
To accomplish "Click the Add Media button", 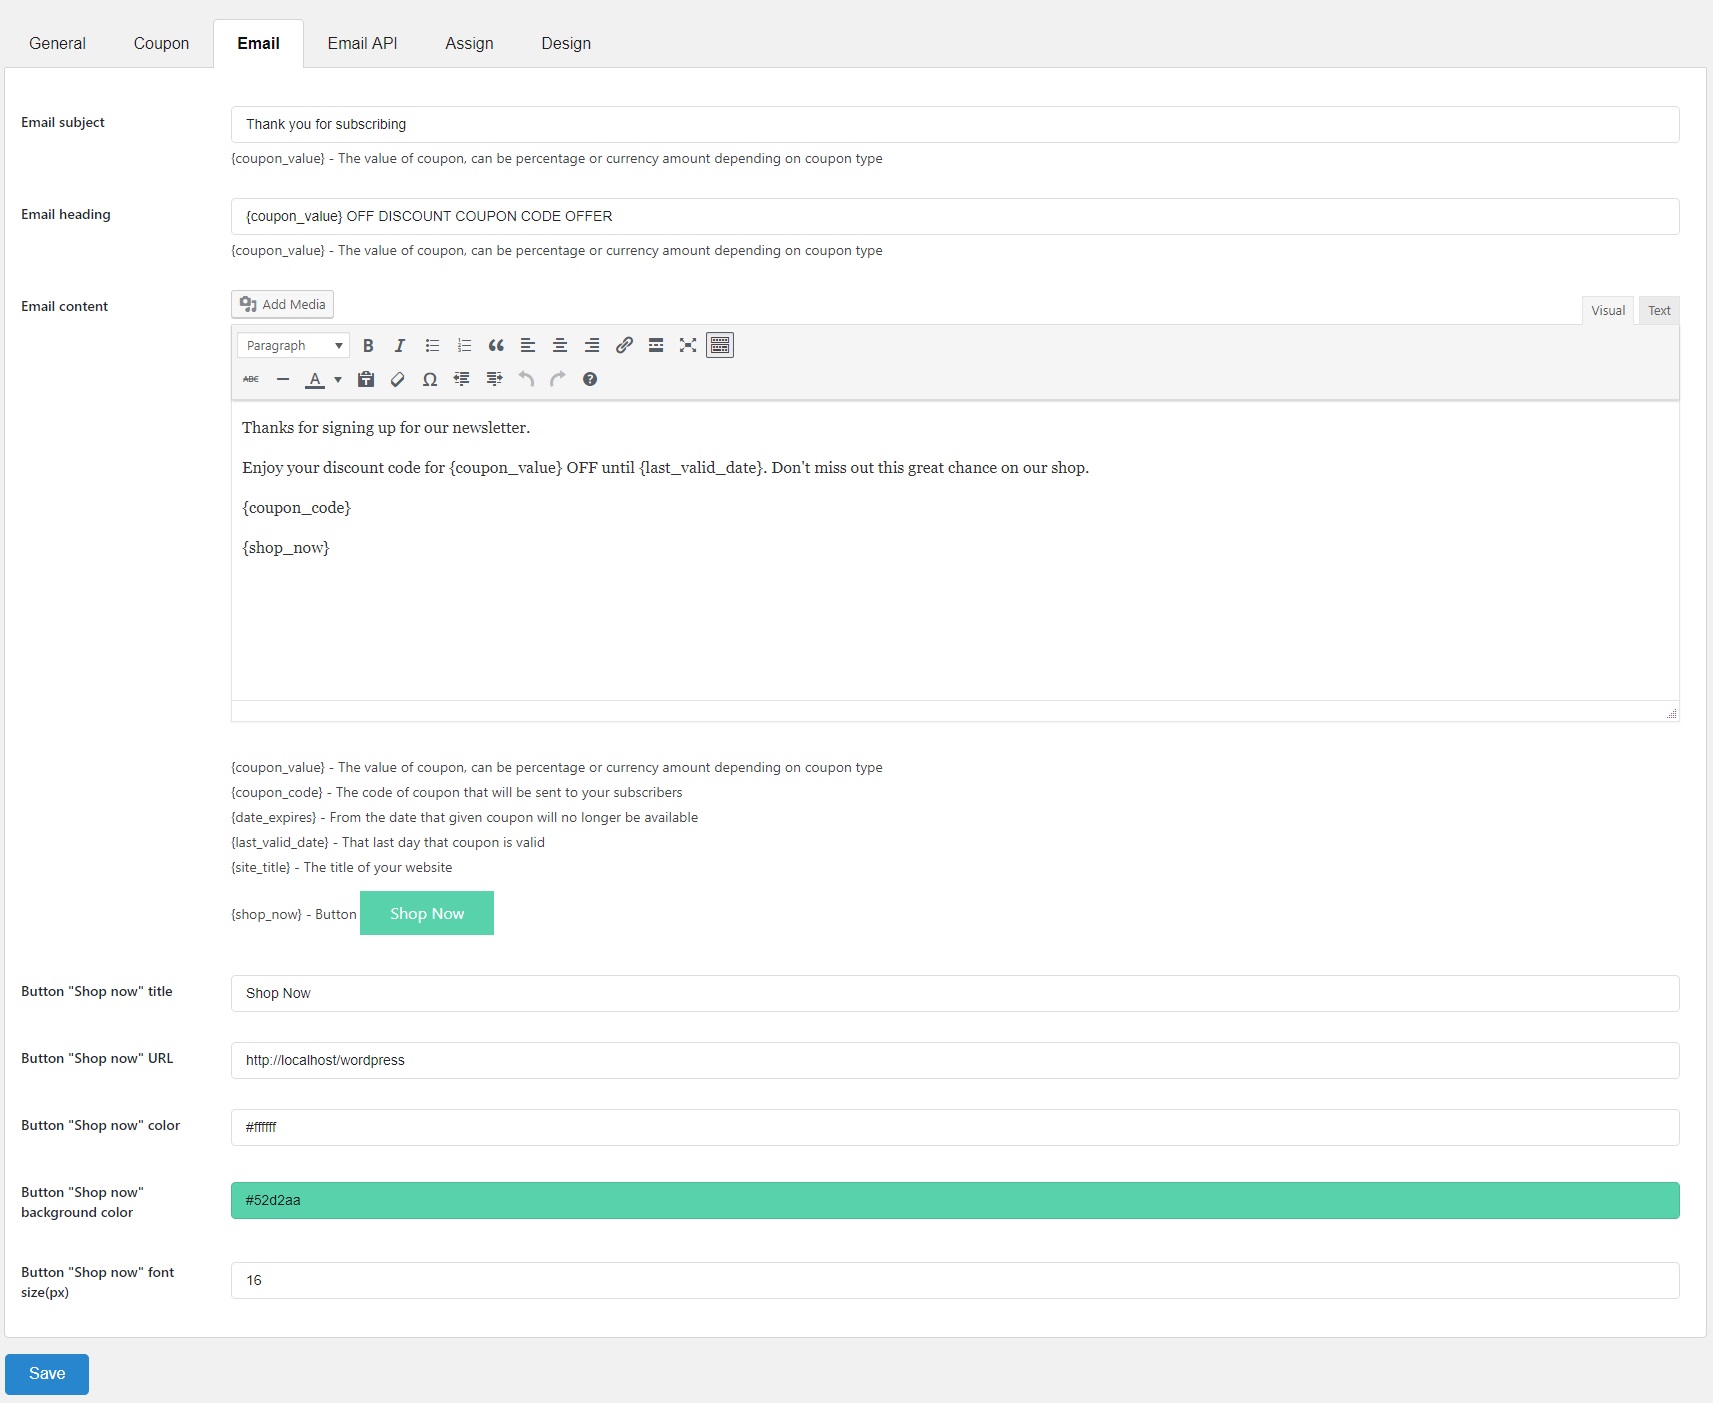I will click(283, 305).
